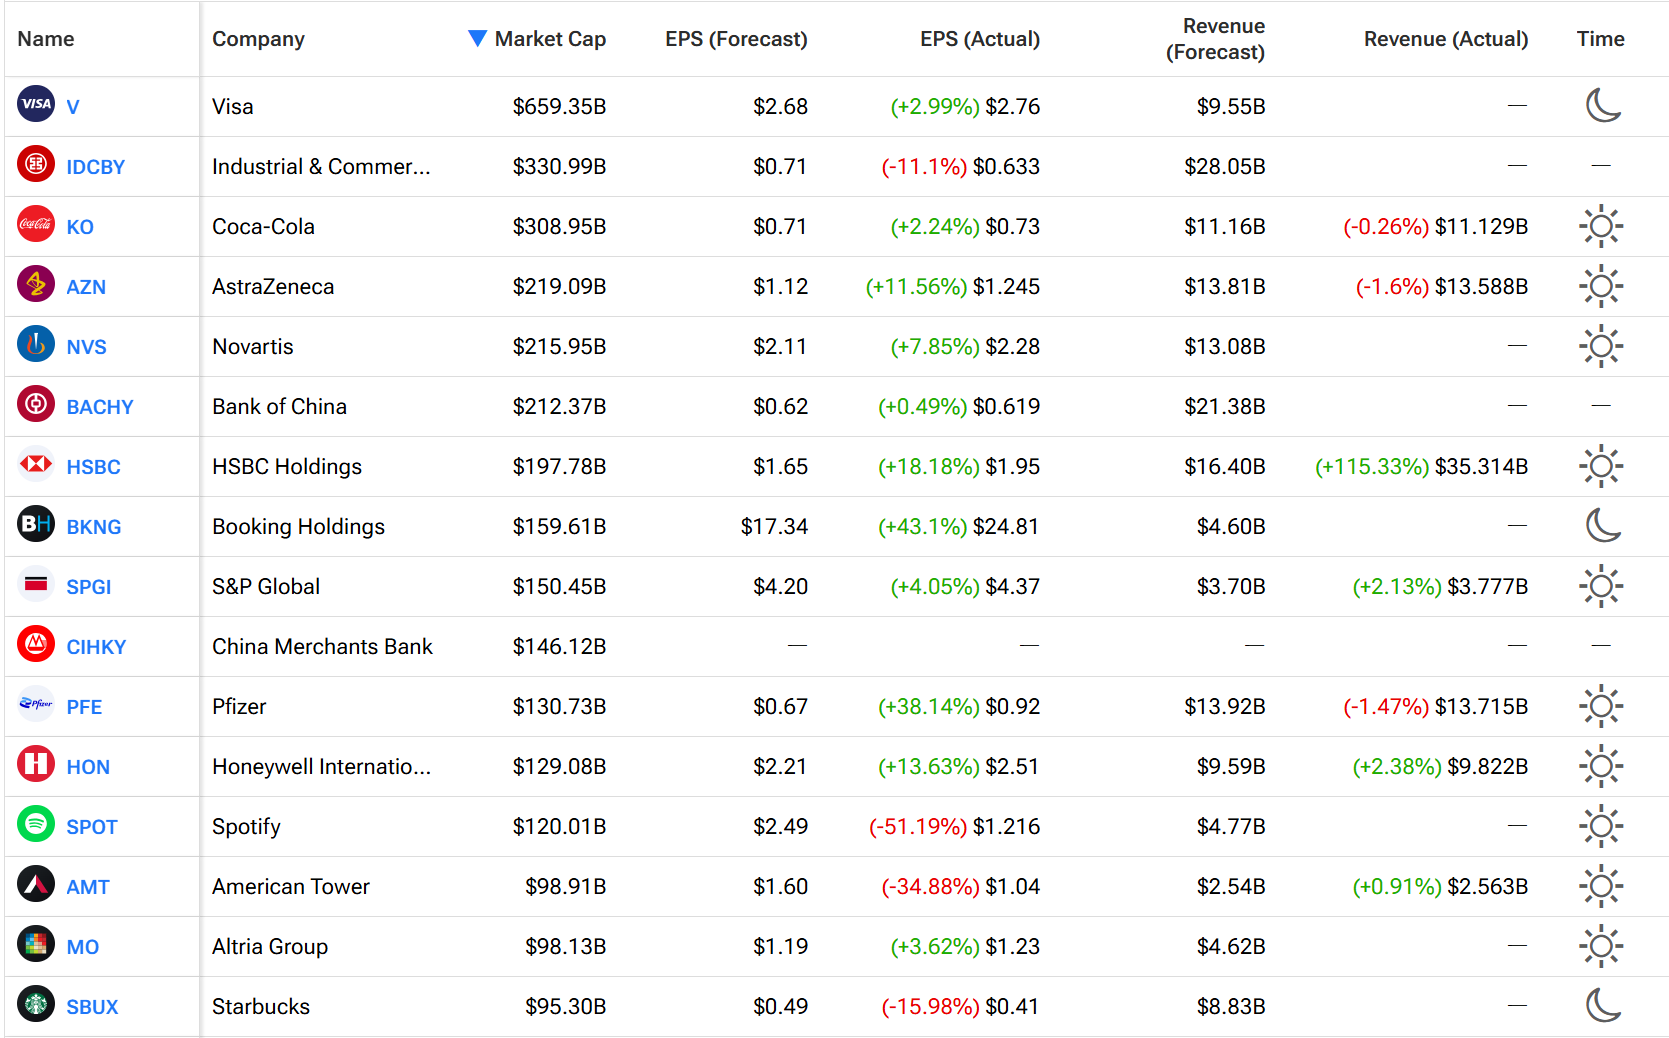
Task: Click the IDCBY bank logo icon
Action: (36, 164)
